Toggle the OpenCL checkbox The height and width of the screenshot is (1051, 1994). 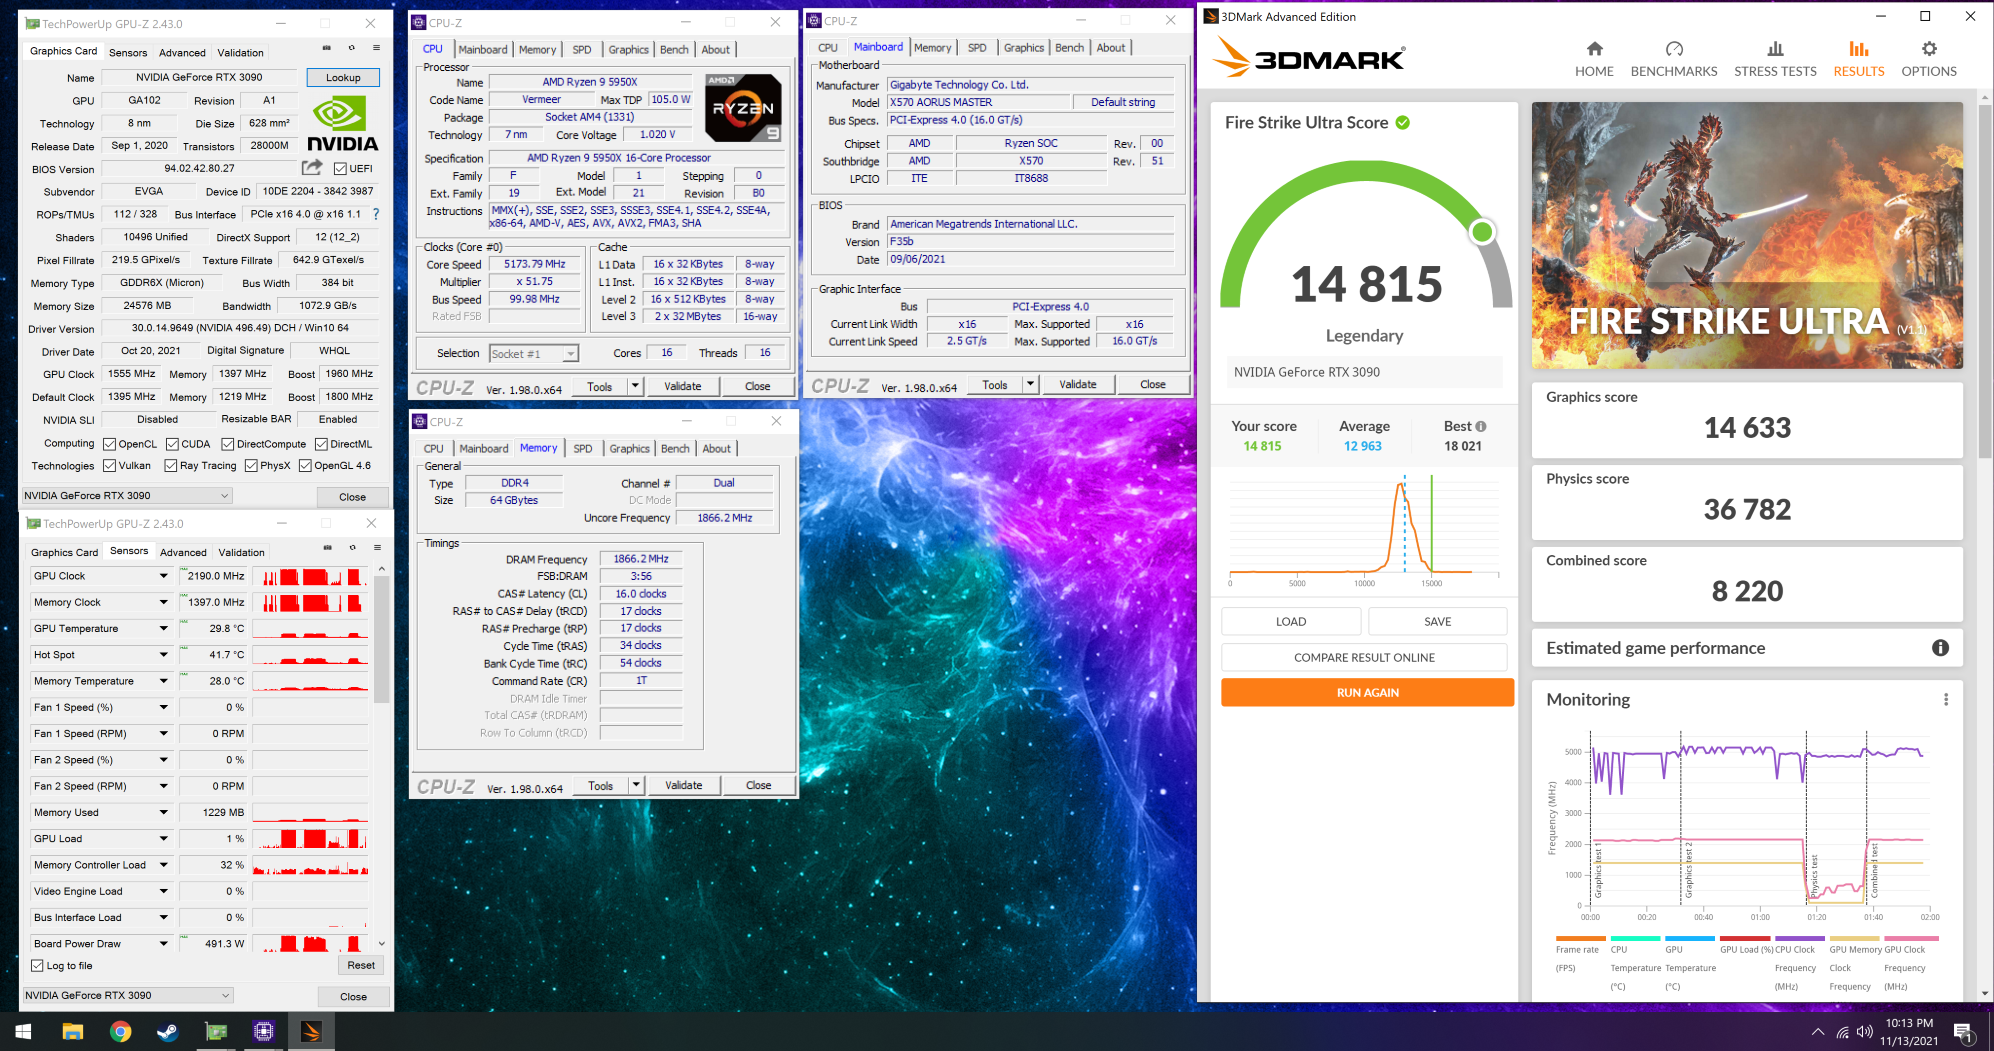click(110, 444)
